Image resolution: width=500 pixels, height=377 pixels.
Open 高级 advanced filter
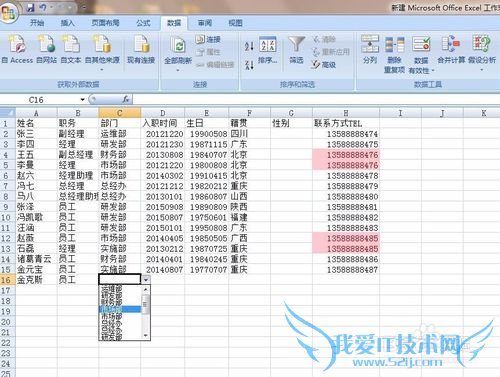323,64
